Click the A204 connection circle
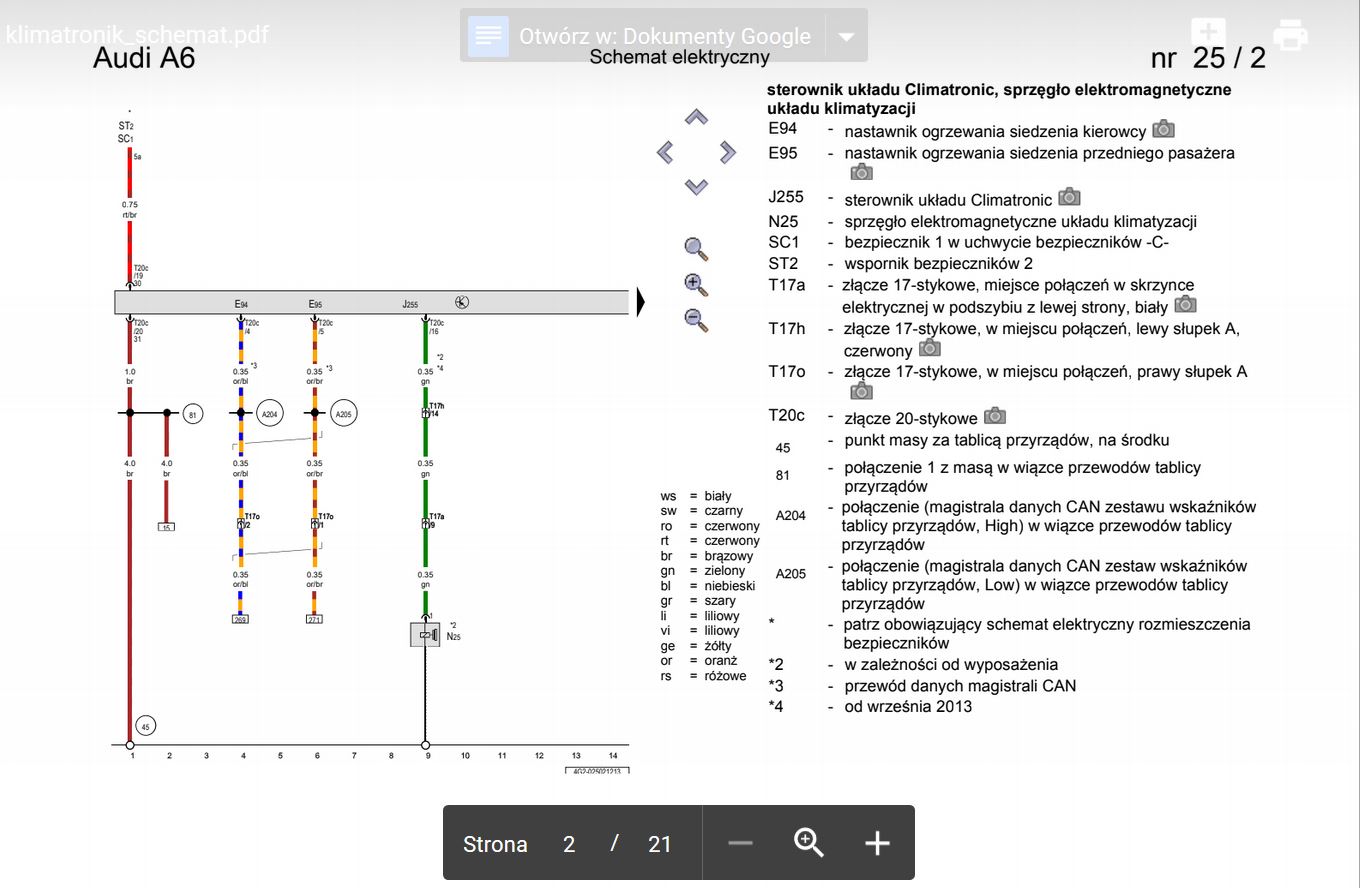Viewport: 1360px width, 888px height. tap(270, 412)
